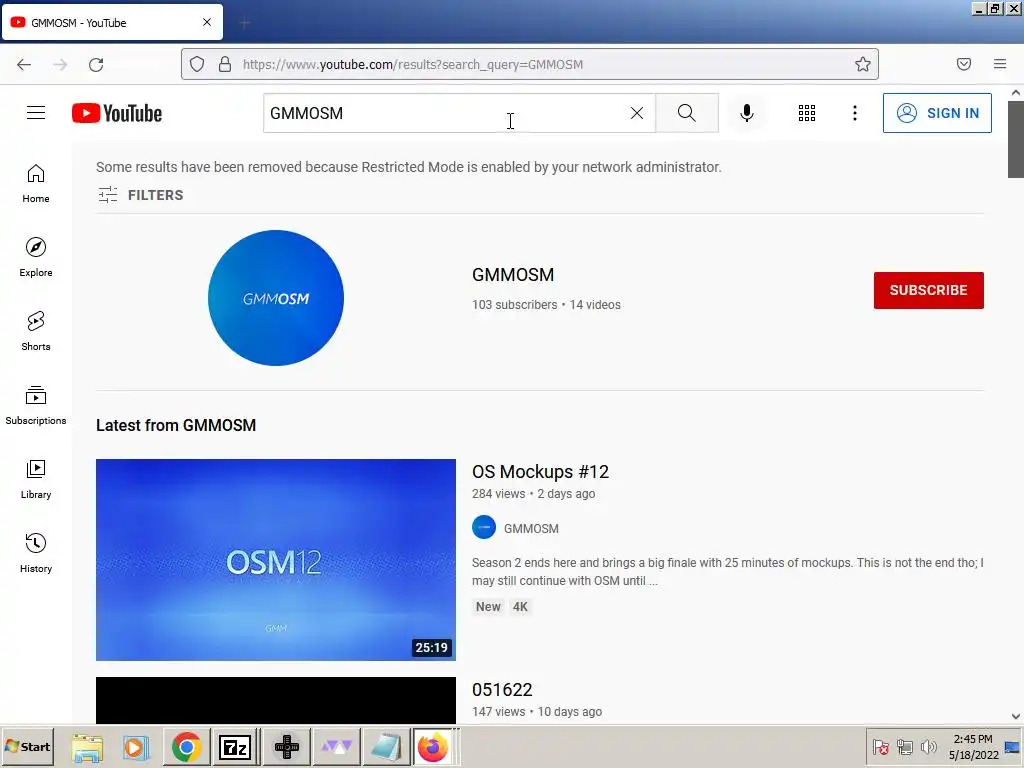Screen dimensions: 1024x768
Task: Open Windows Media Player from taskbar
Action: coord(136,747)
